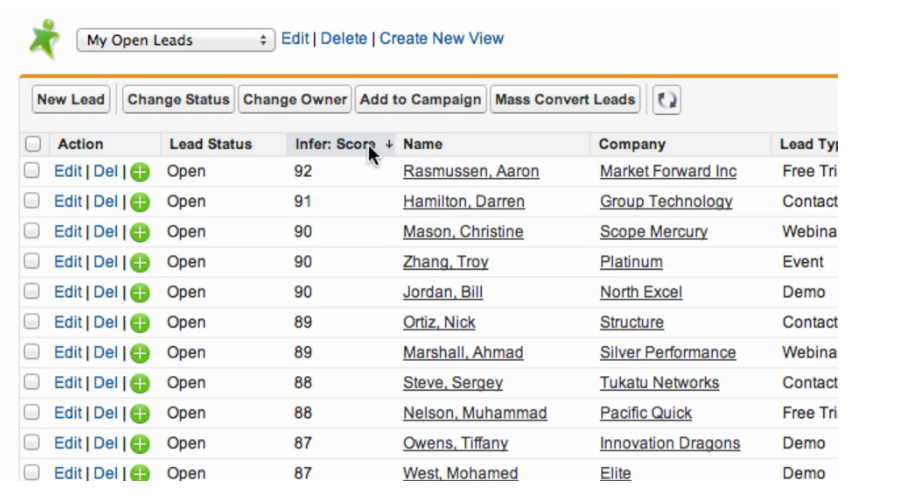Sort the list by the Company column
899x496 pixels.
pyautogui.click(x=632, y=144)
